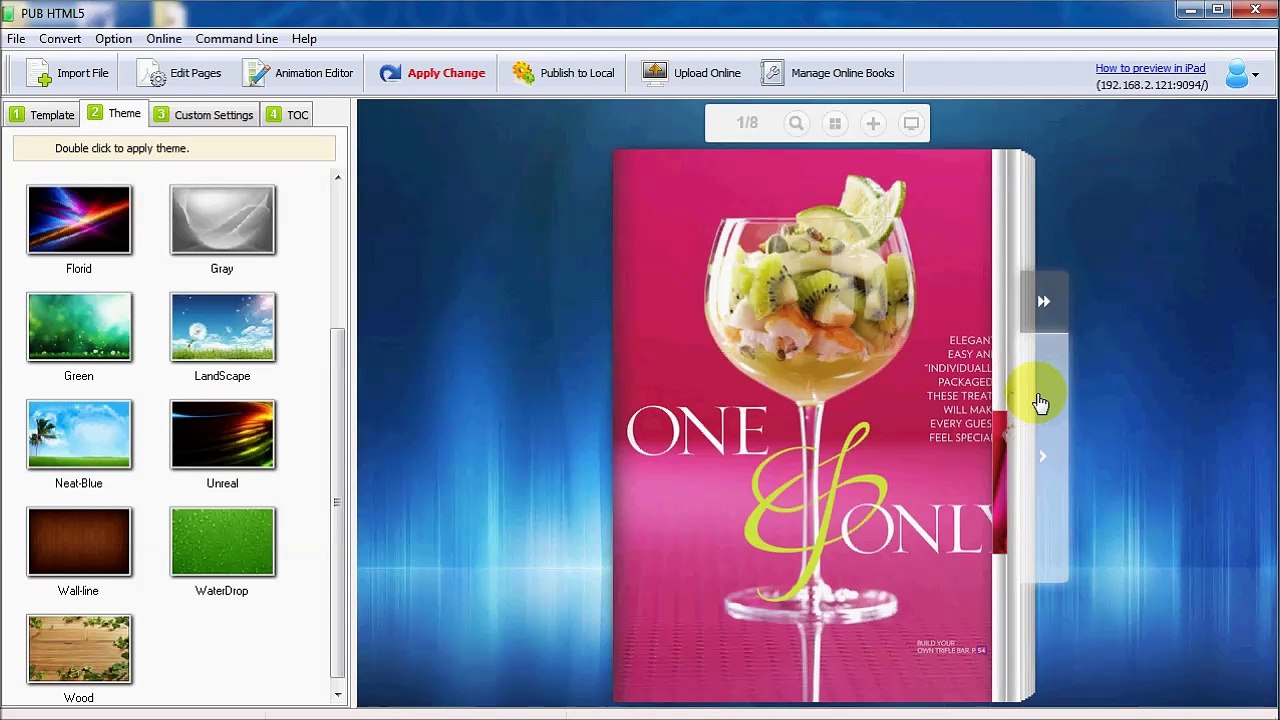Viewport: 1280px width, 720px height.
Task: Select the LandScape theme thumbnail
Action: click(222, 327)
